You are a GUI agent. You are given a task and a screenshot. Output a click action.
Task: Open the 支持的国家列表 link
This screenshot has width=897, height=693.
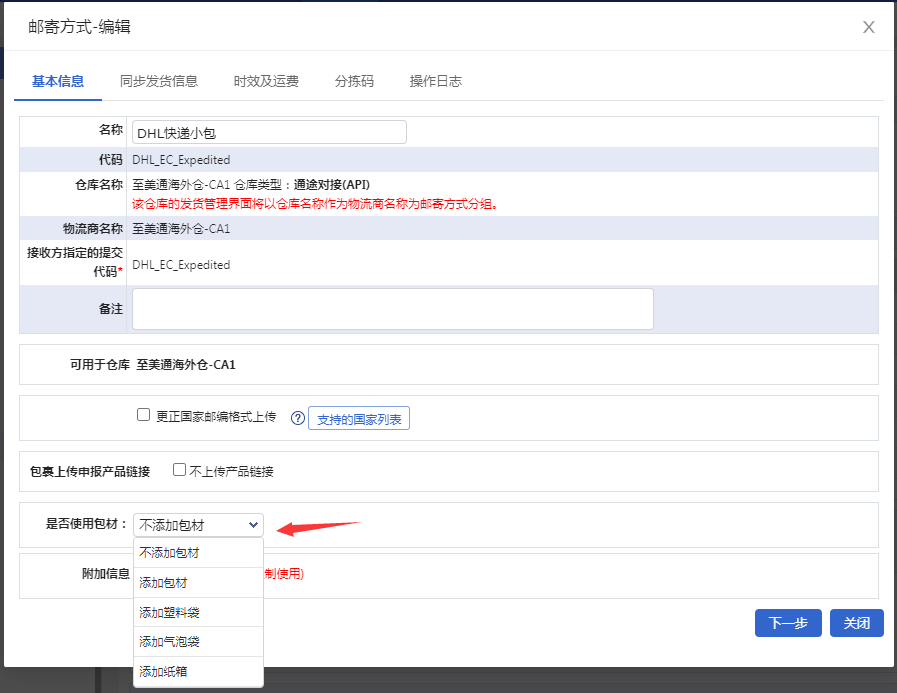point(359,419)
